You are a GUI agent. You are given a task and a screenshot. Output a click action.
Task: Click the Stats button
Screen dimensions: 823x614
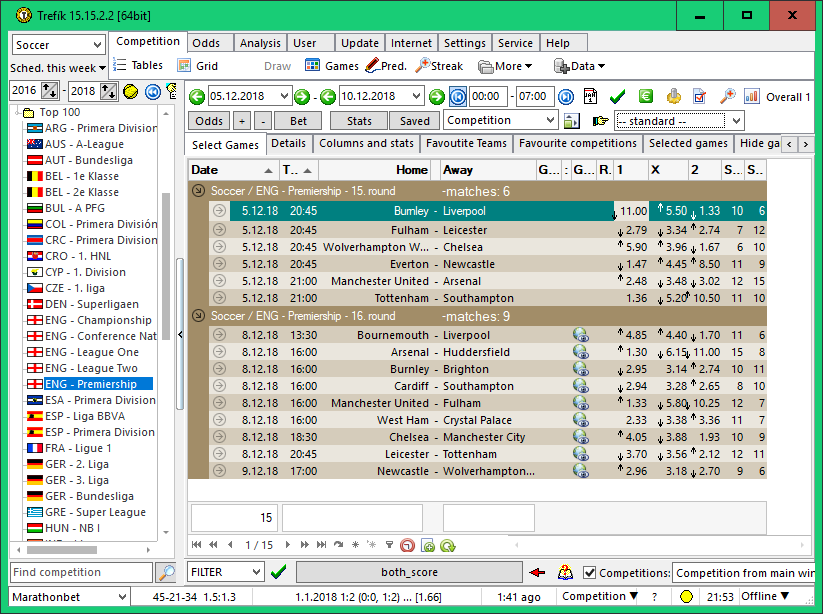[359, 121]
